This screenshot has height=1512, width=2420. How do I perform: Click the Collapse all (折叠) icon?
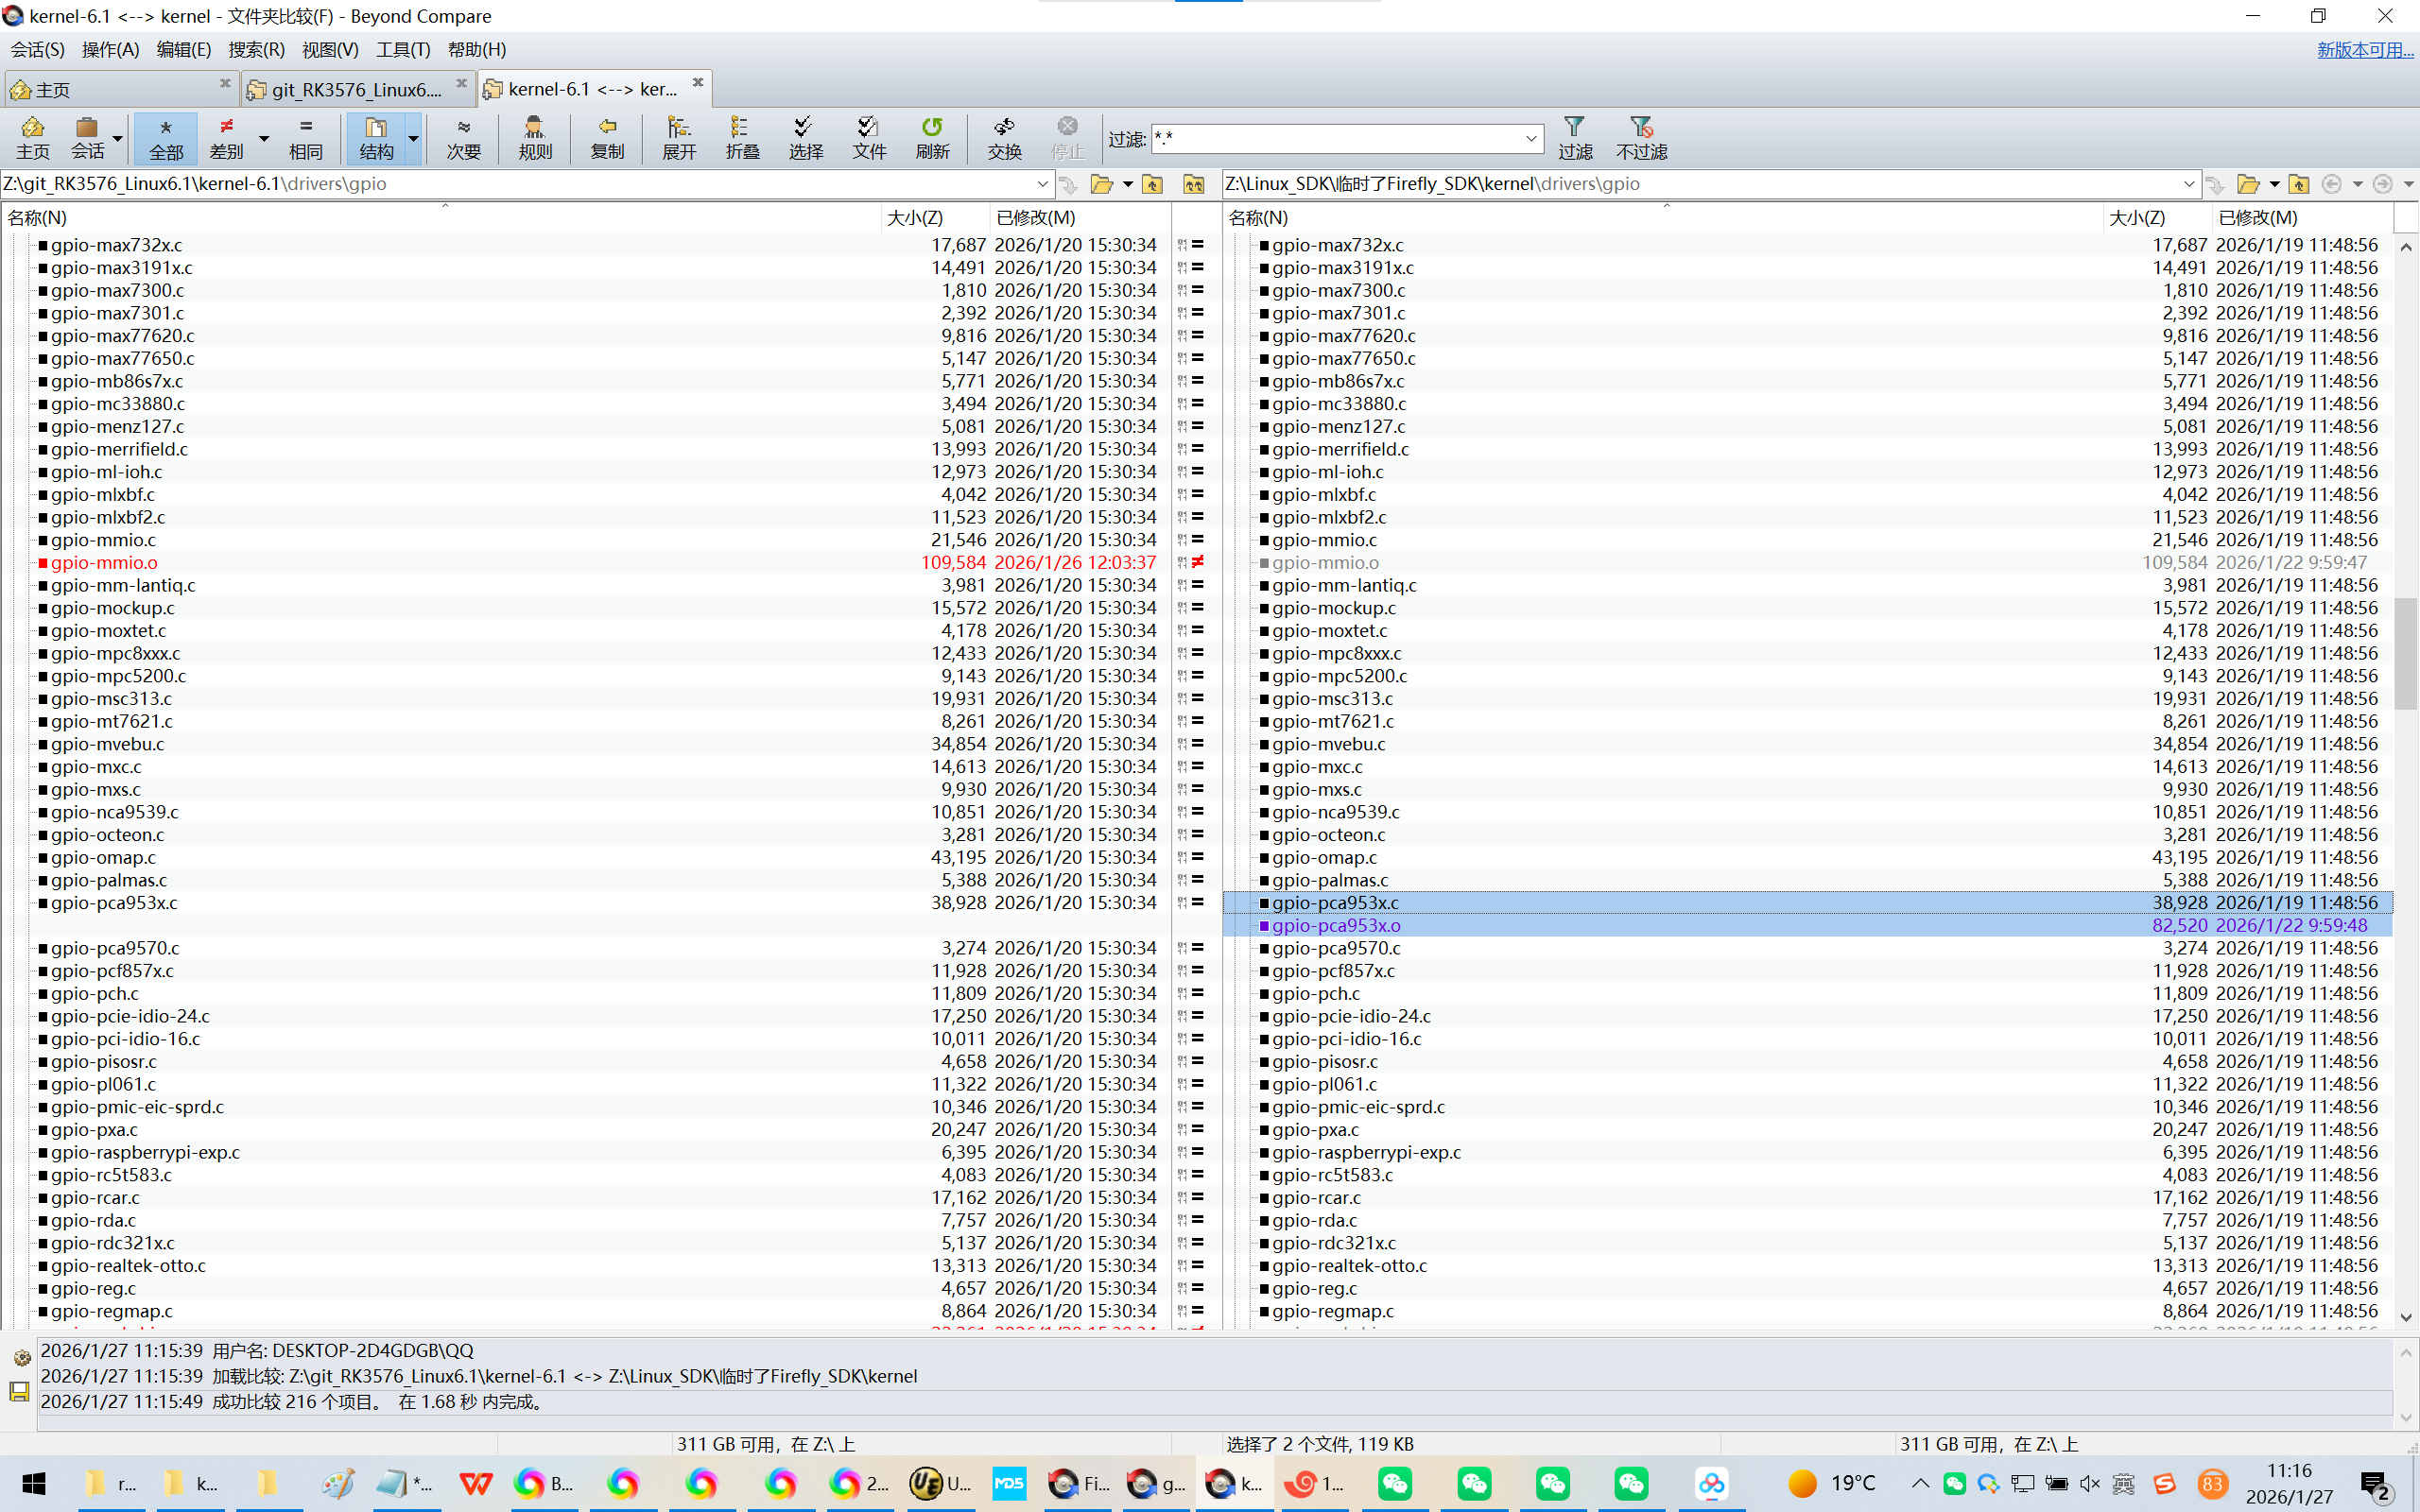742,137
